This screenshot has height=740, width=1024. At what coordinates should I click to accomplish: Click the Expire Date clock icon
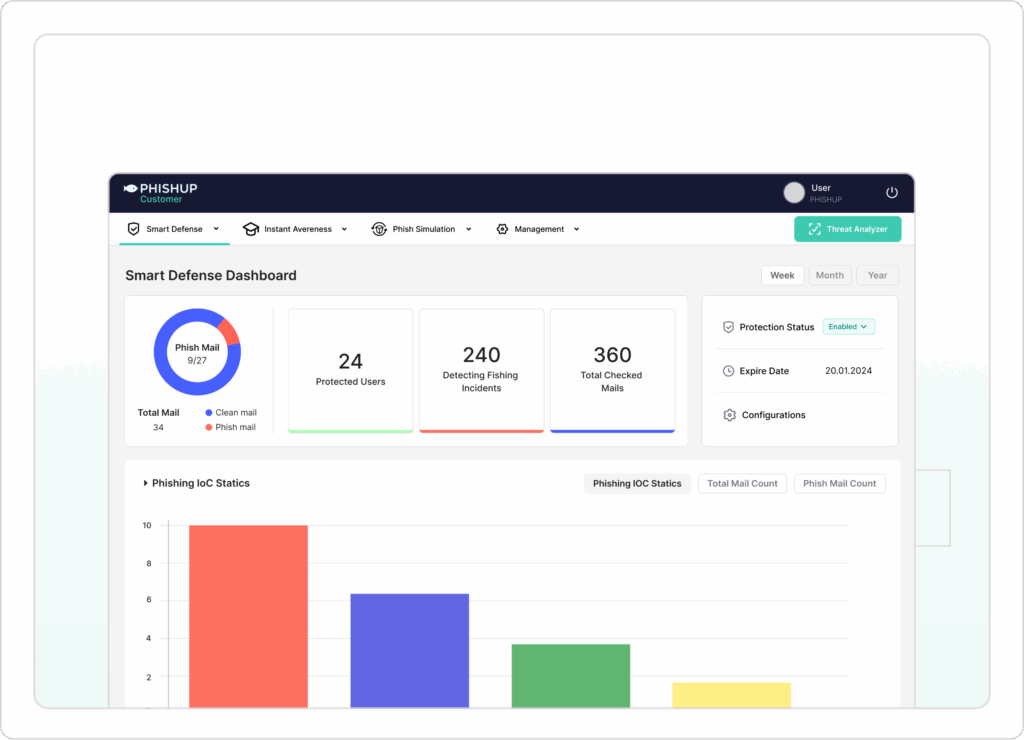728,371
